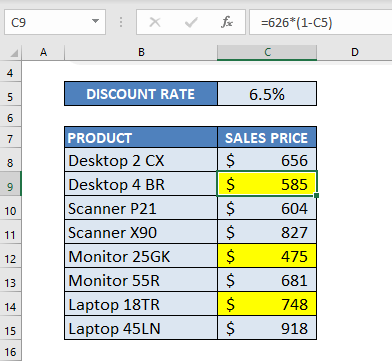Image resolution: width=392 pixels, height=361 pixels.
Task: Select the Desktop 2 CX cell
Action: [x=141, y=160]
